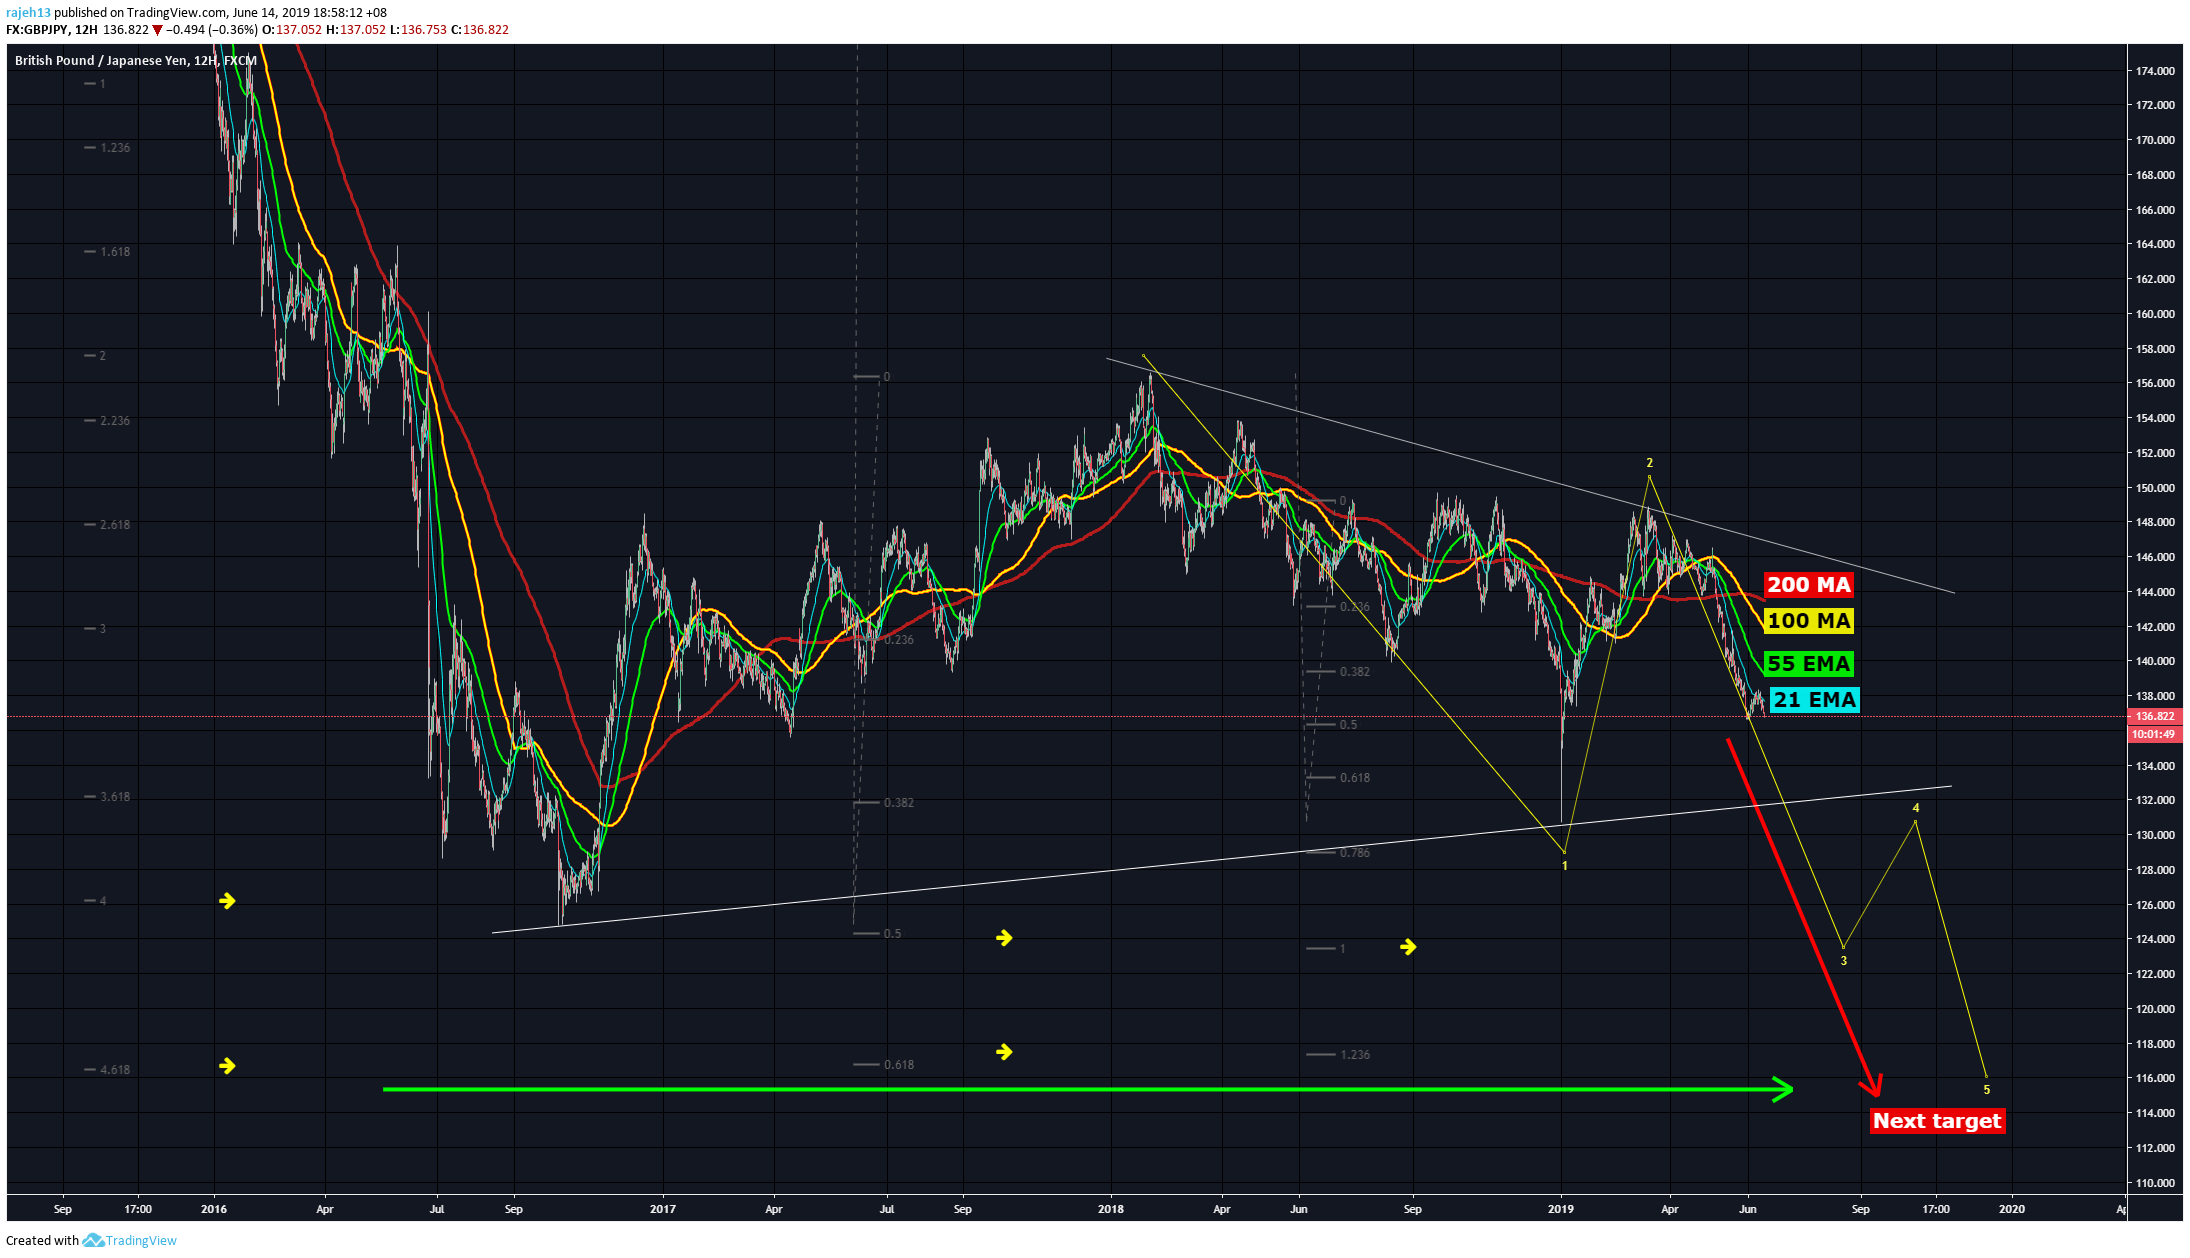
Task: Click the long green horizontal arrow drawing
Action: [x=1087, y=1089]
